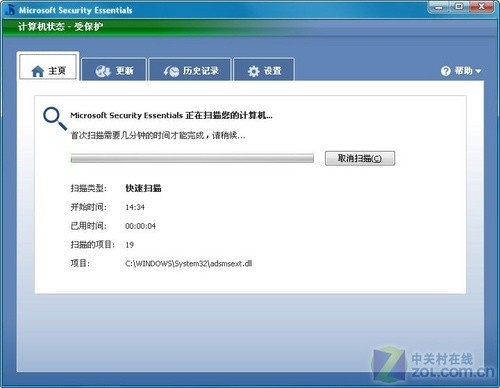
Task: Click the 首次扫描需要几分钟 wait message
Action: point(158,135)
